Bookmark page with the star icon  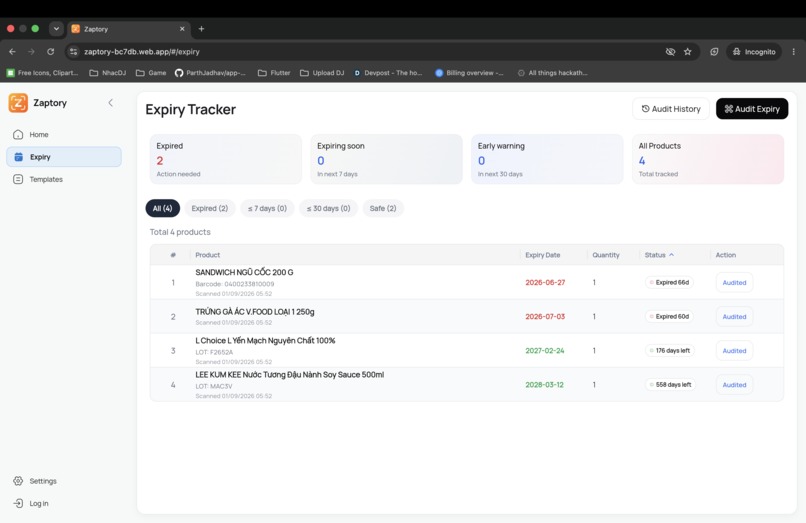(x=688, y=51)
